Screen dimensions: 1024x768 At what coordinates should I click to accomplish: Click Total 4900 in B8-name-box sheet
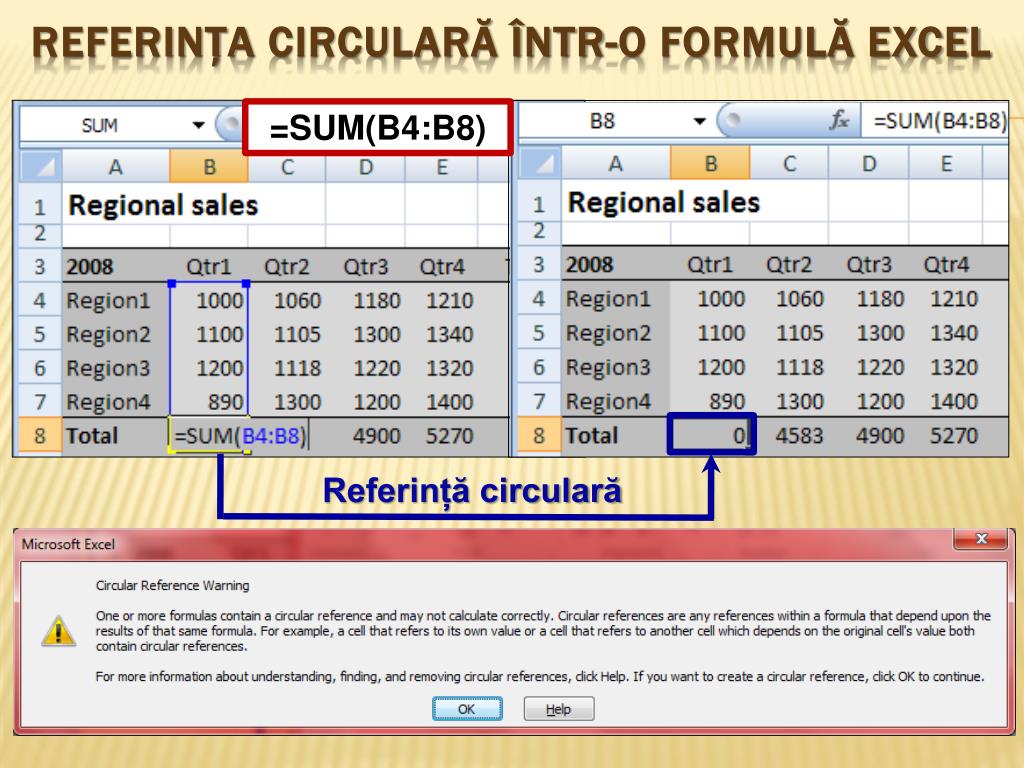[880, 435]
